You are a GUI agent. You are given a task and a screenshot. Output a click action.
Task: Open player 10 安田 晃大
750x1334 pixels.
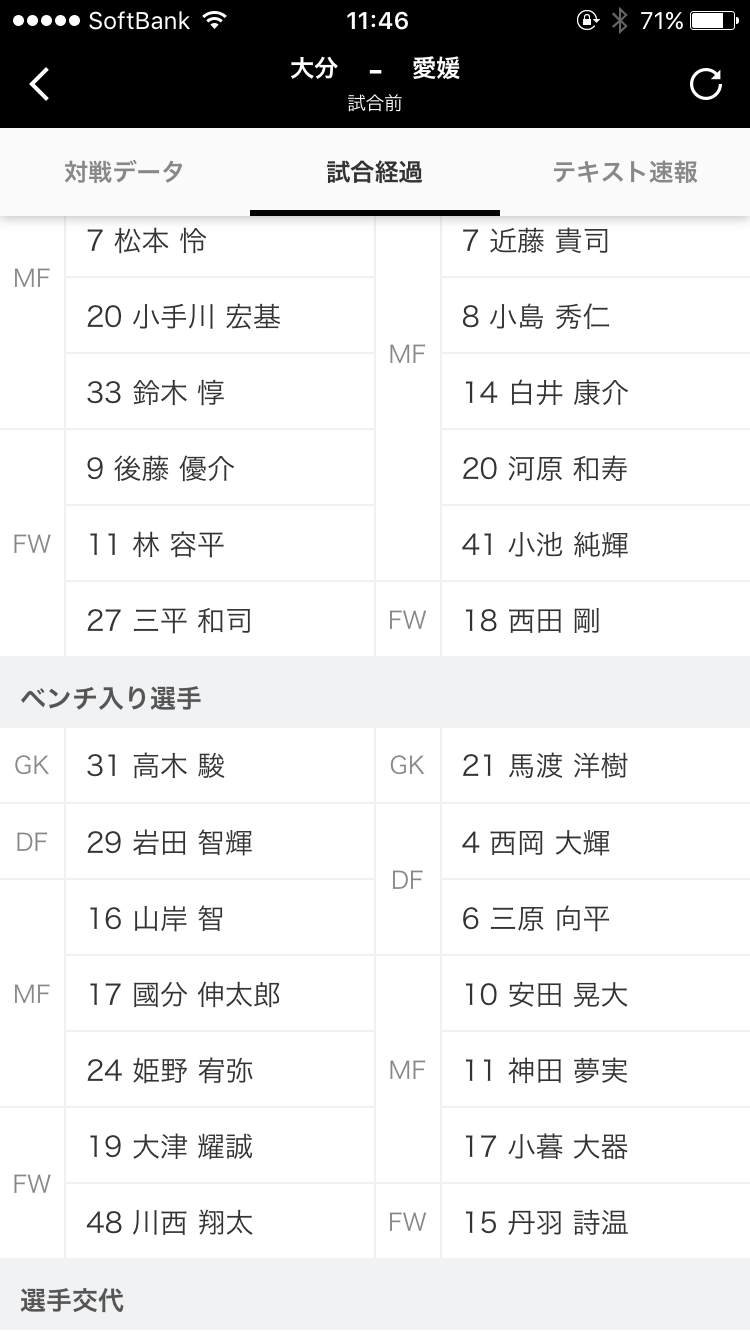(545, 994)
